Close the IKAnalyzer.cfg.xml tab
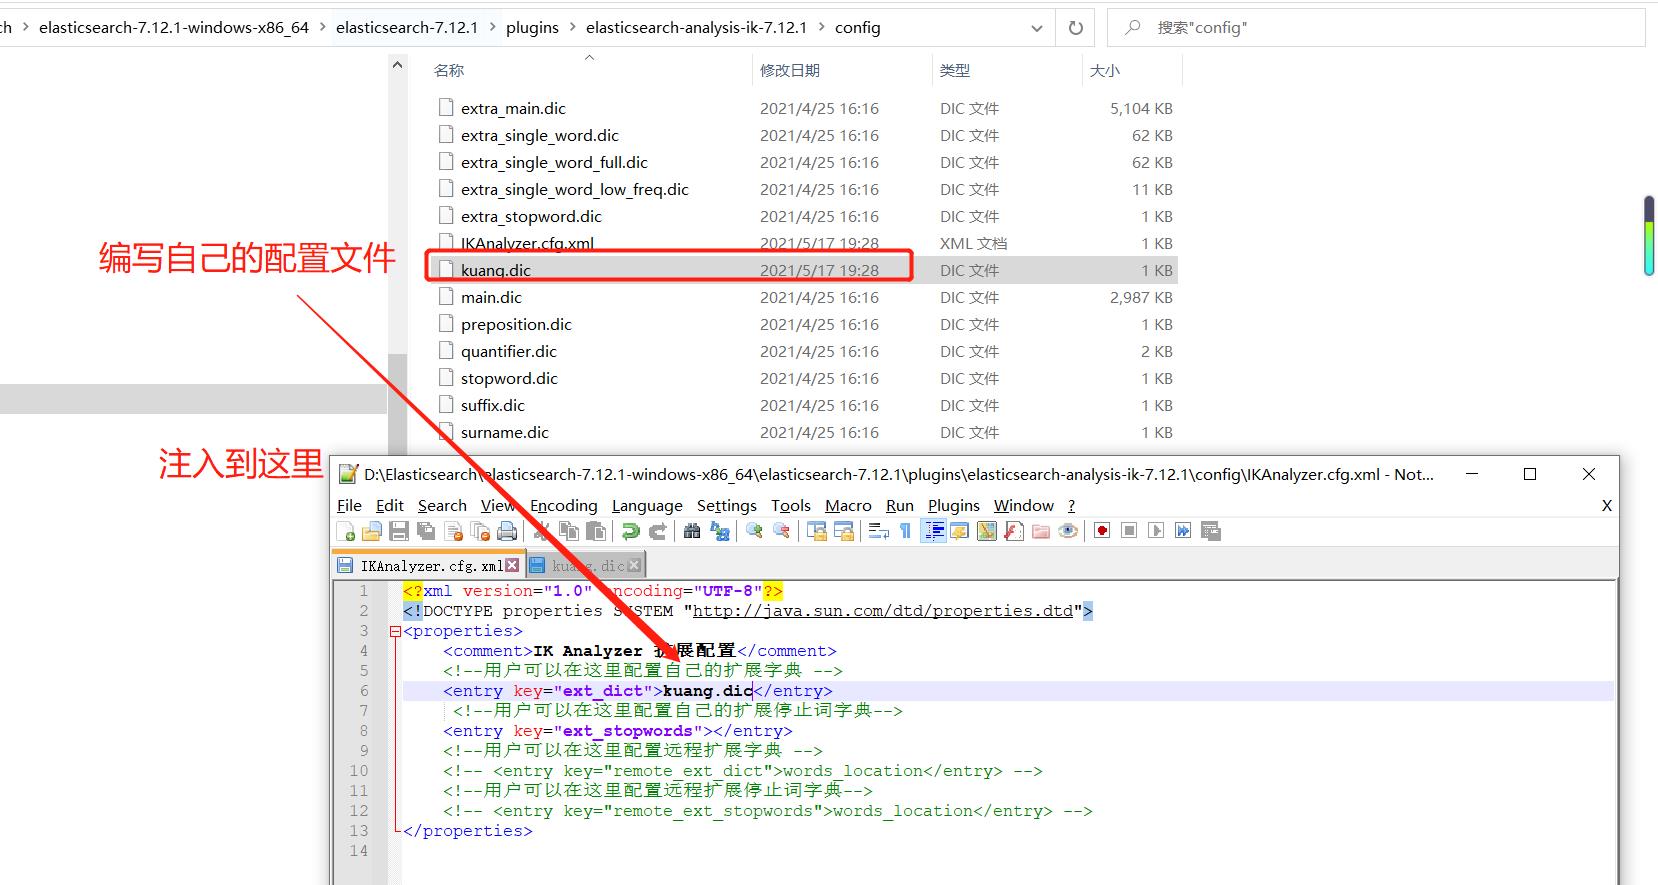Screen dimensions: 1658x885 512,565
